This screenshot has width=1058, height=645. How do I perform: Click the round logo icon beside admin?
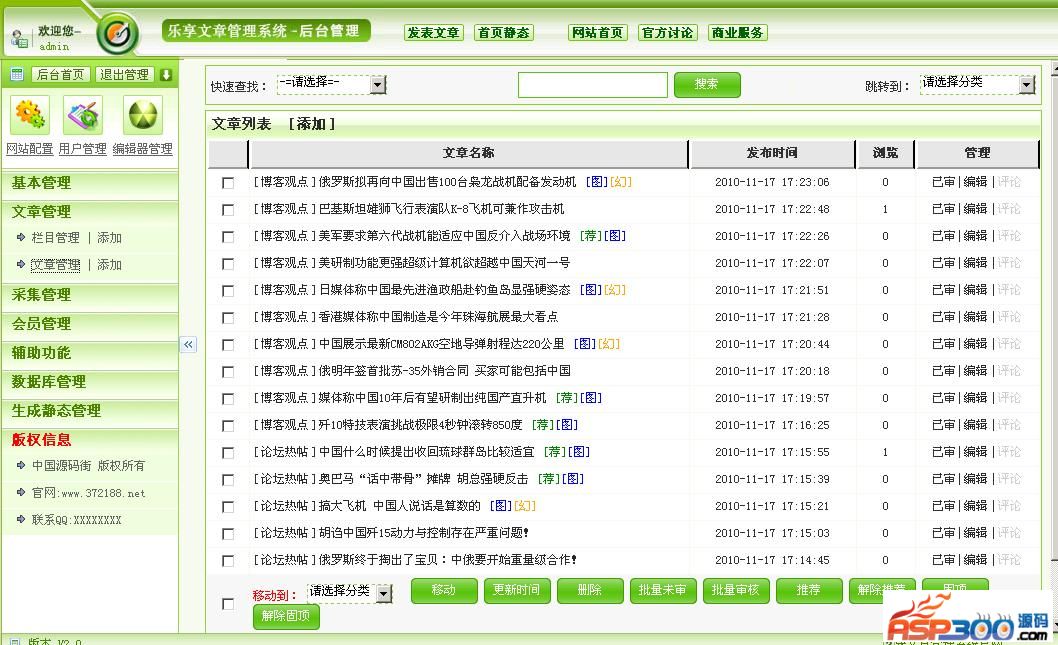(117, 33)
